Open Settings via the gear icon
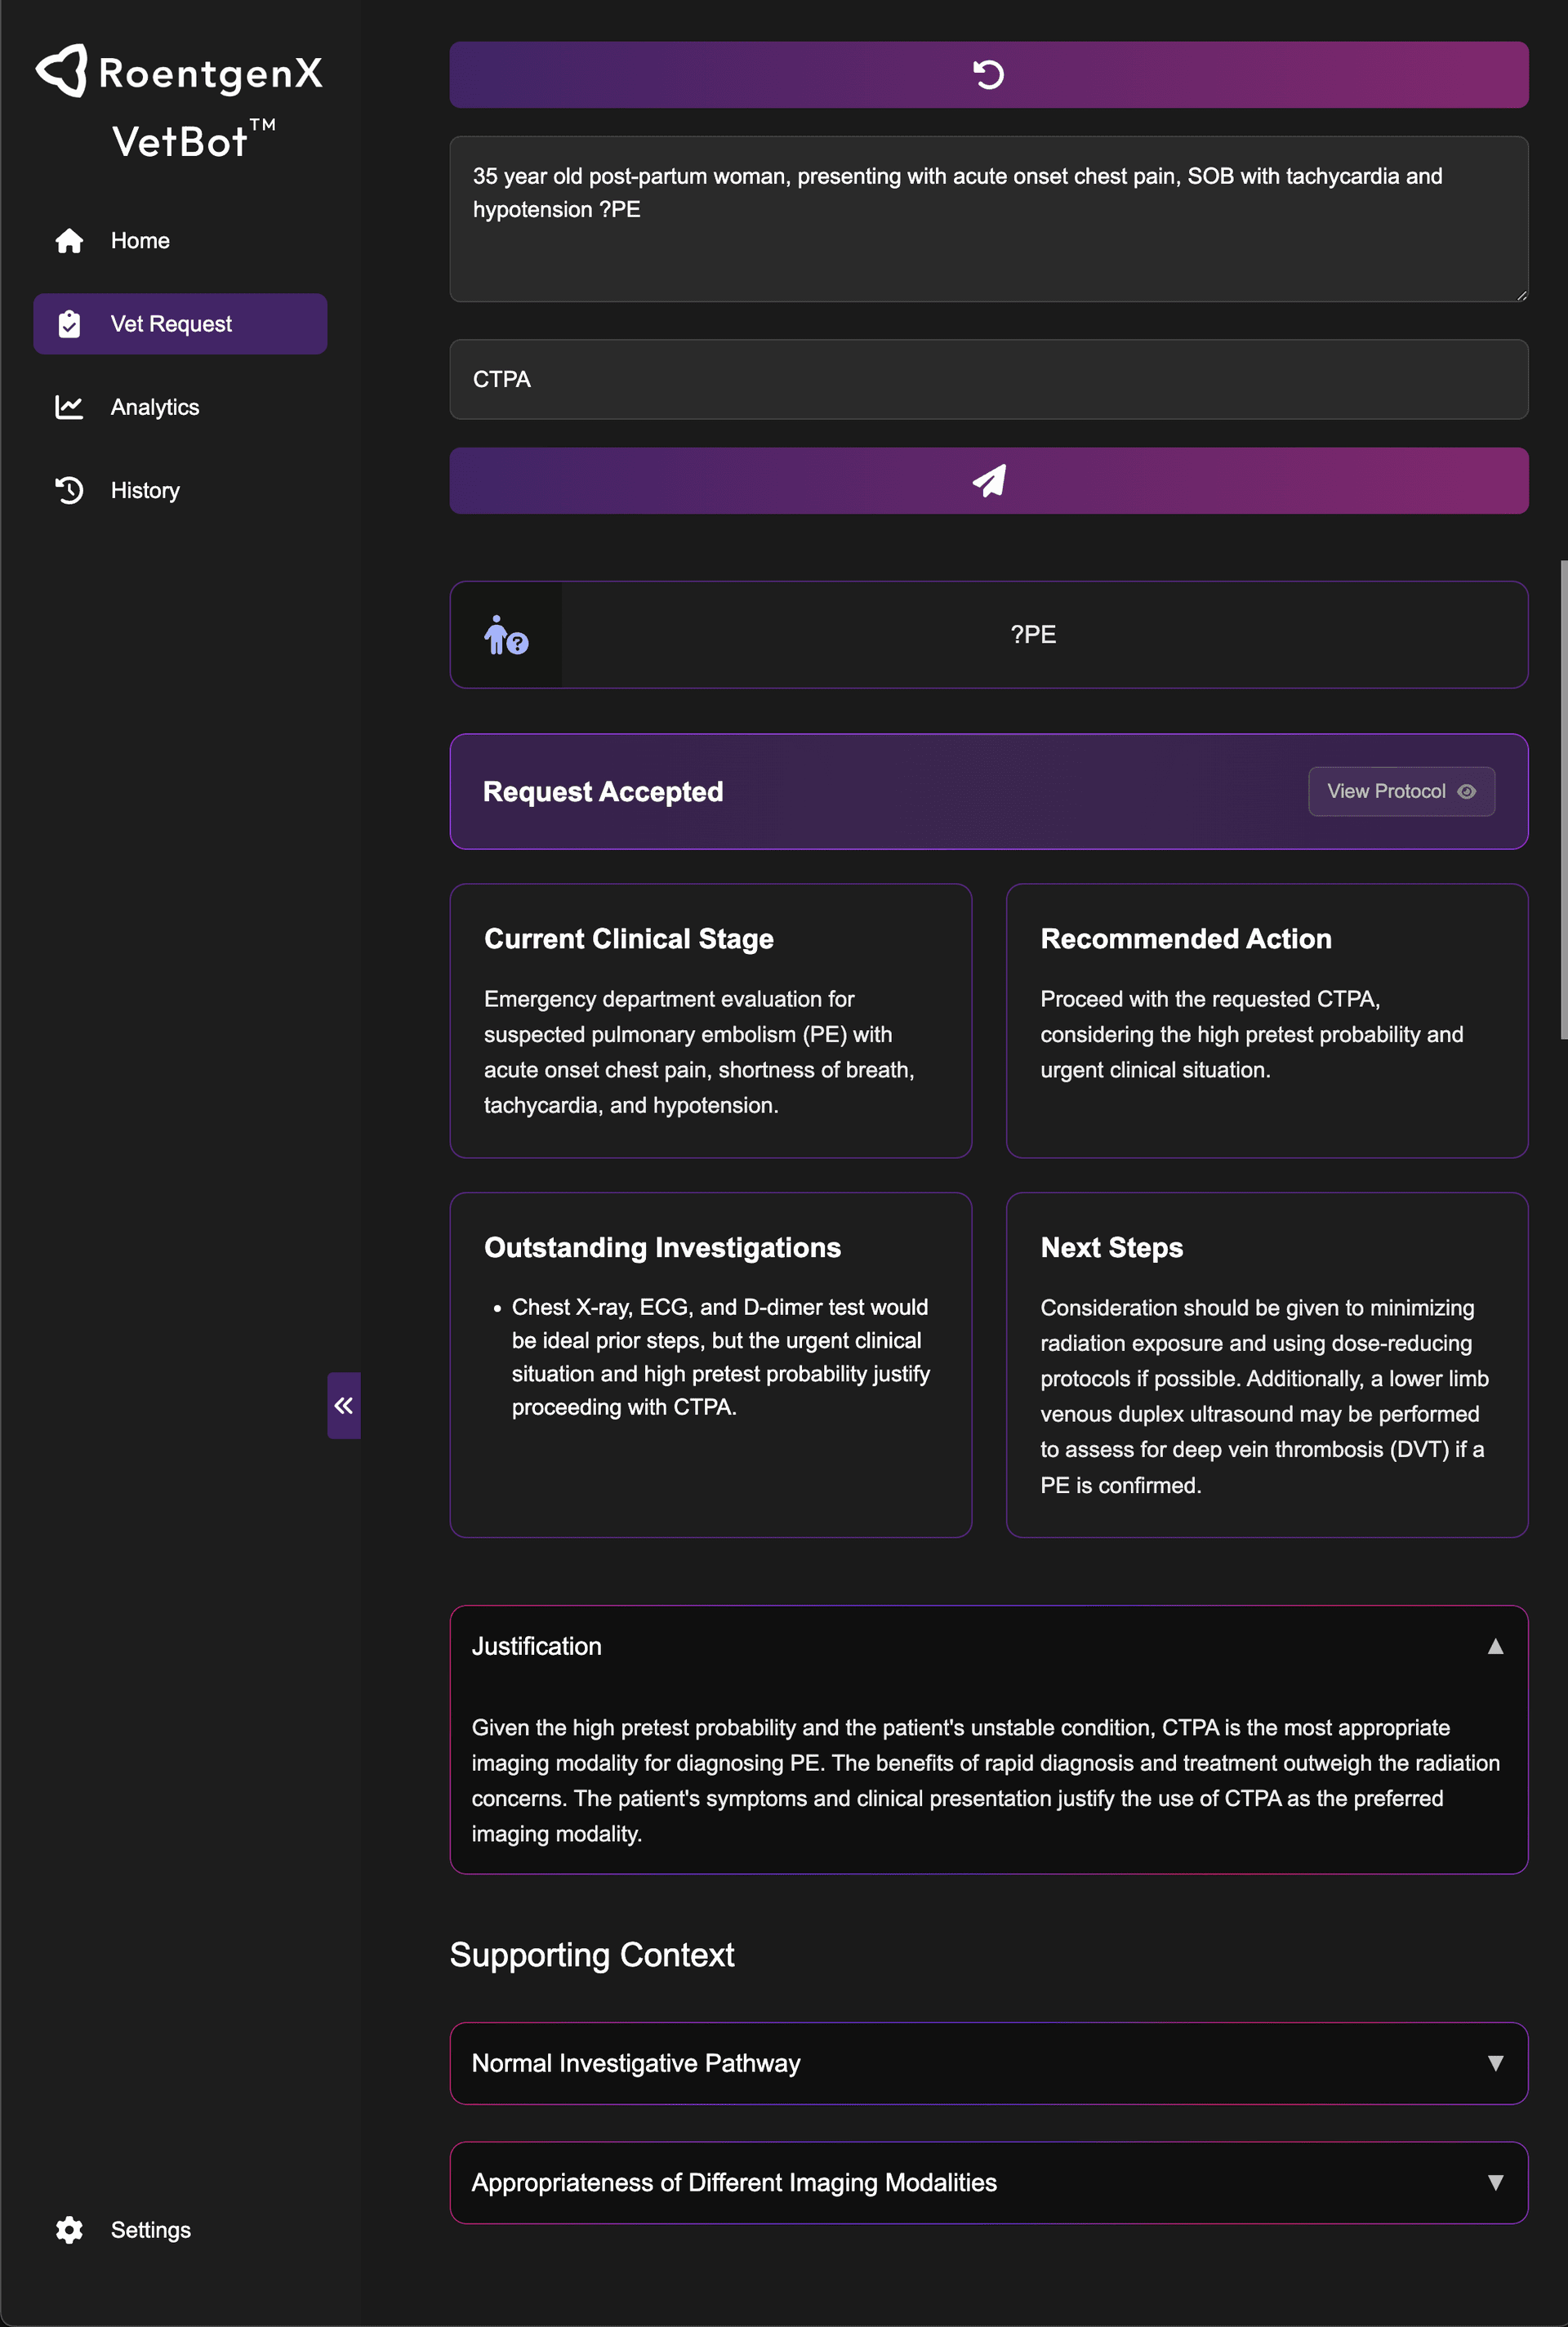 tap(69, 2229)
